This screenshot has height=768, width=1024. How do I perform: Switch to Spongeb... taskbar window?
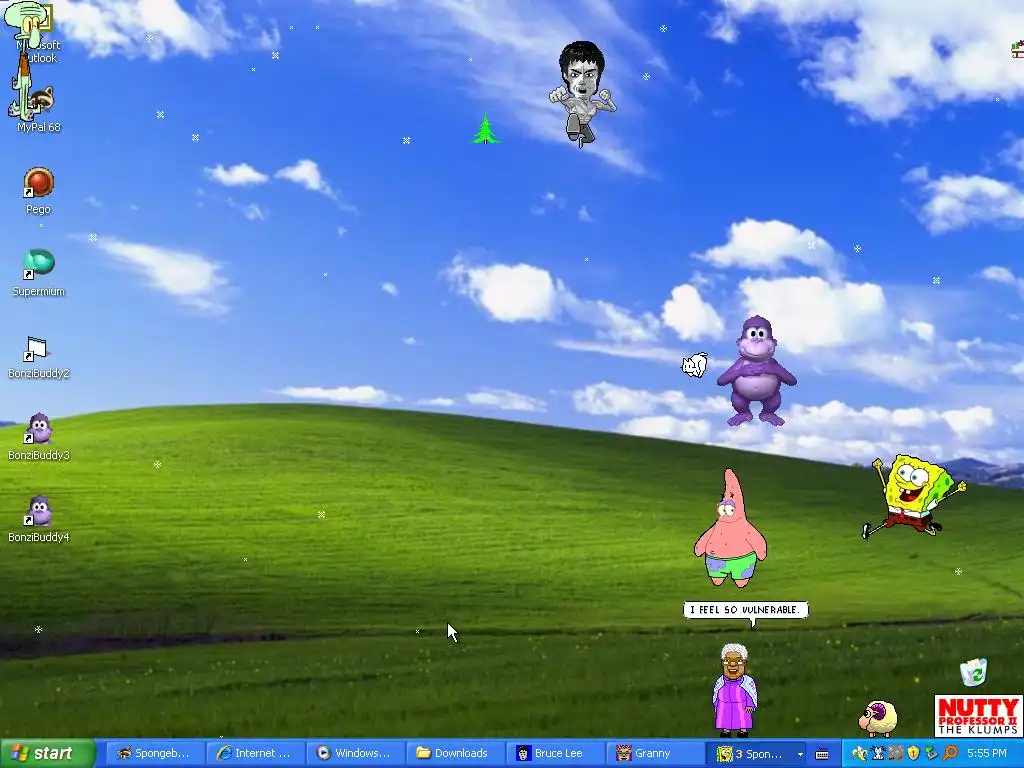154,753
